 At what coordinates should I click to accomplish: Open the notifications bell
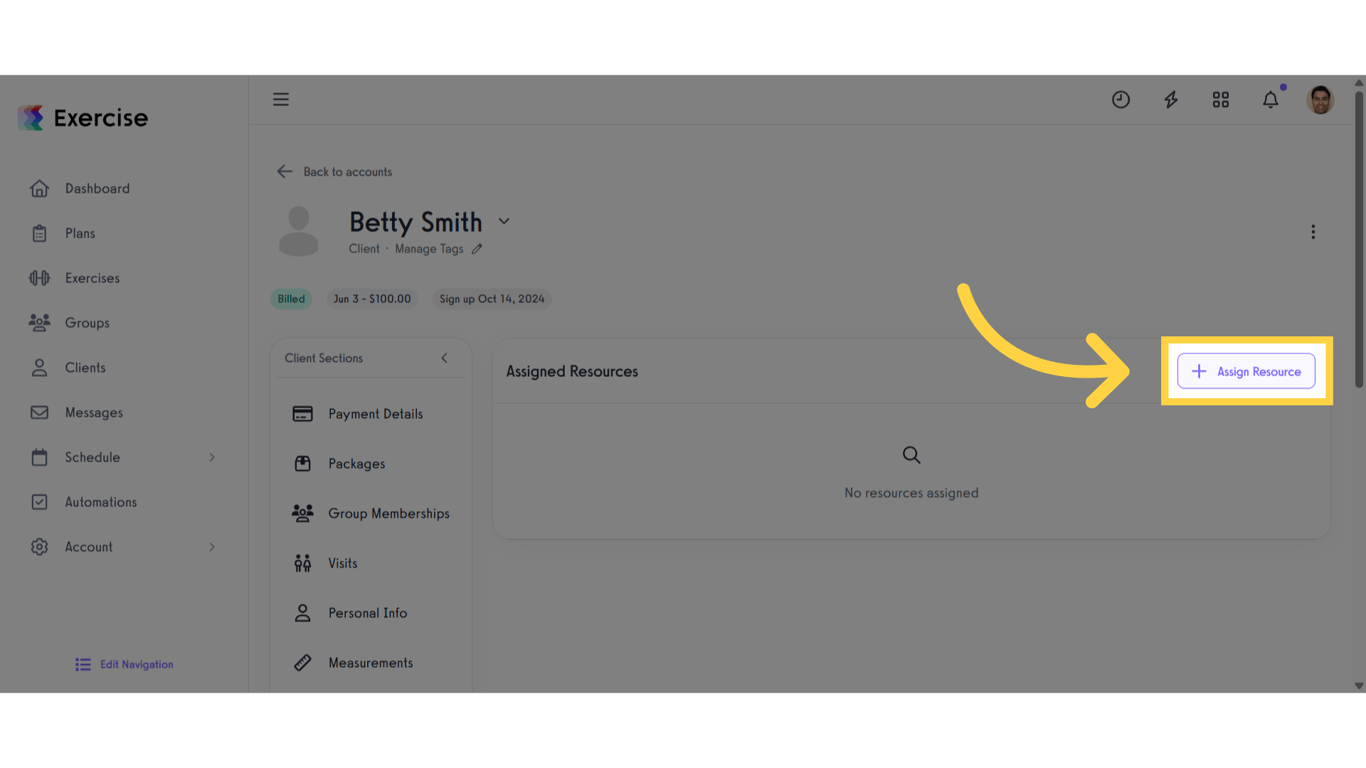coord(1271,99)
